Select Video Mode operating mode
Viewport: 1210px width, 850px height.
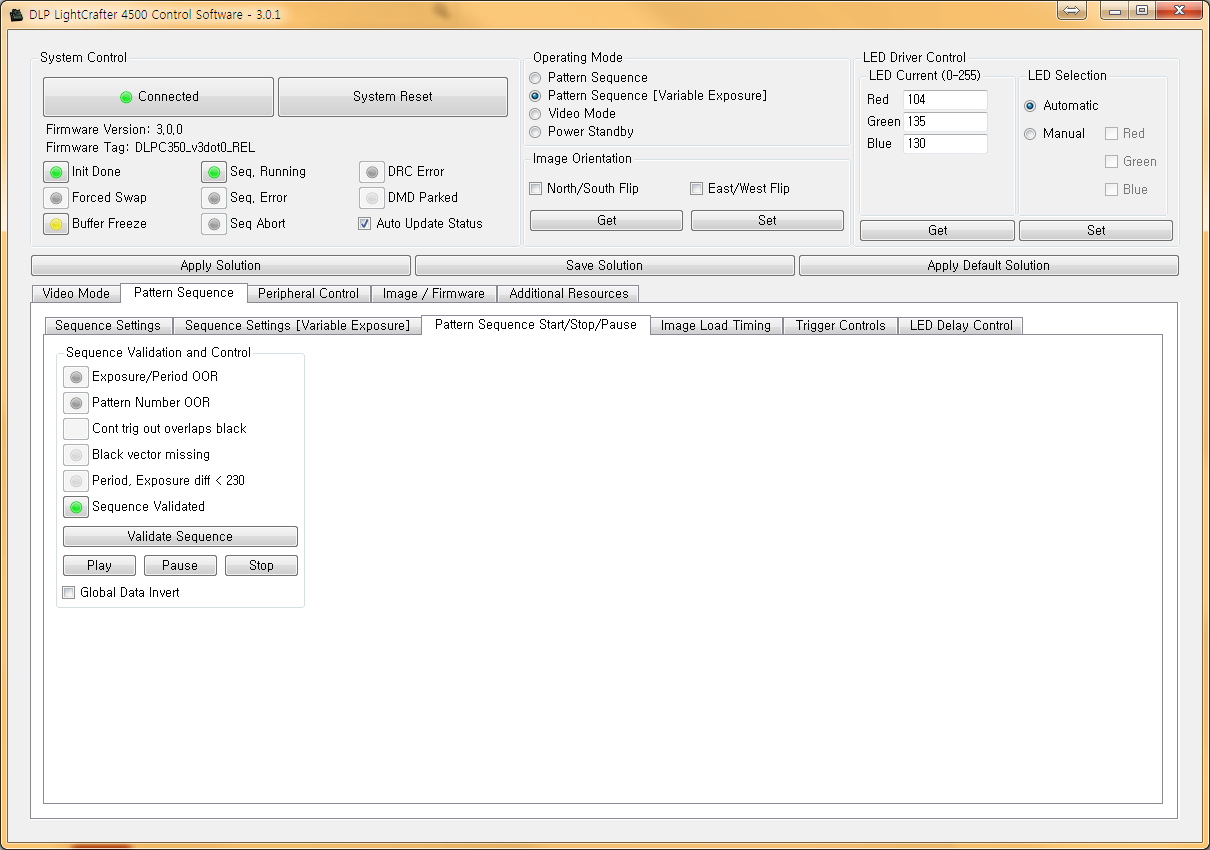coord(536,114)
